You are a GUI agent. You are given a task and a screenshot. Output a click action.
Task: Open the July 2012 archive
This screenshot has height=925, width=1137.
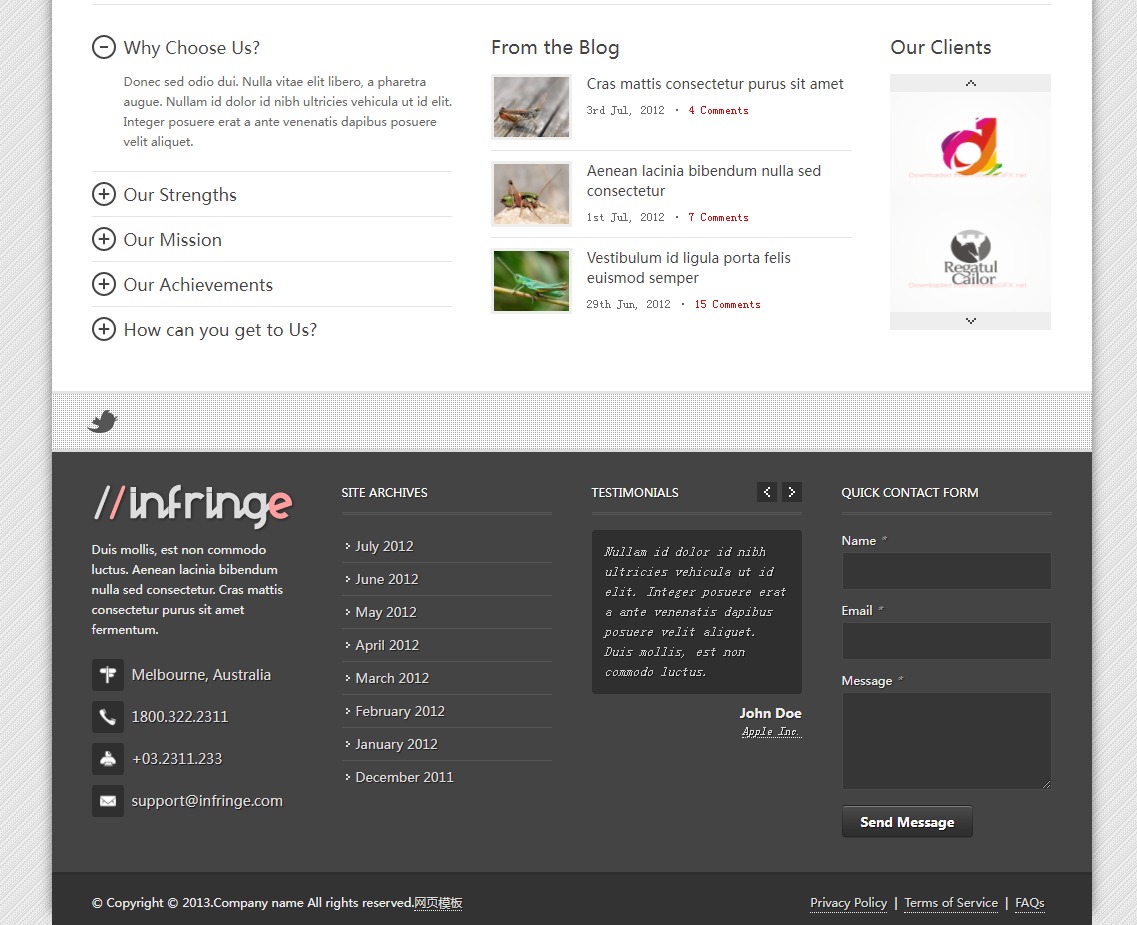pos(384,546)
